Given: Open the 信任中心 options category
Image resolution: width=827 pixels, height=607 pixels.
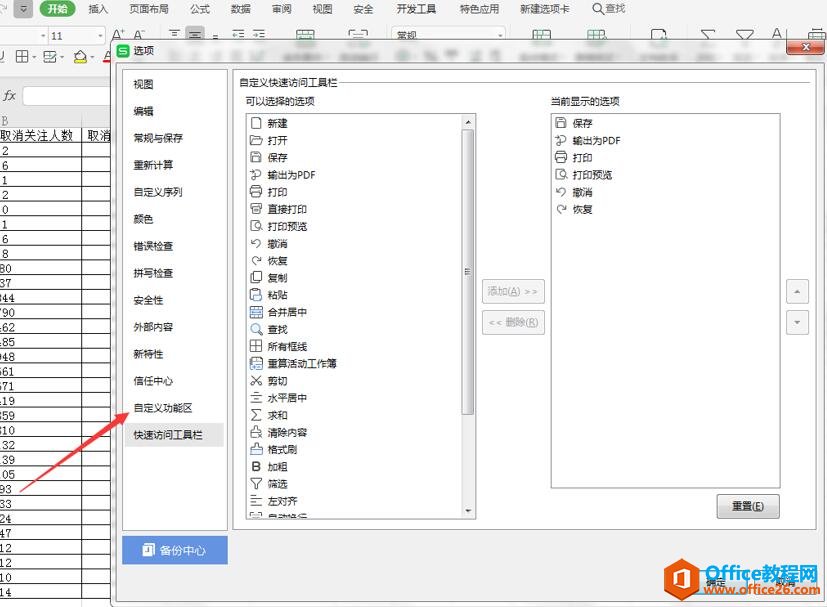Looking at the screenshot, I should point(153,381).
